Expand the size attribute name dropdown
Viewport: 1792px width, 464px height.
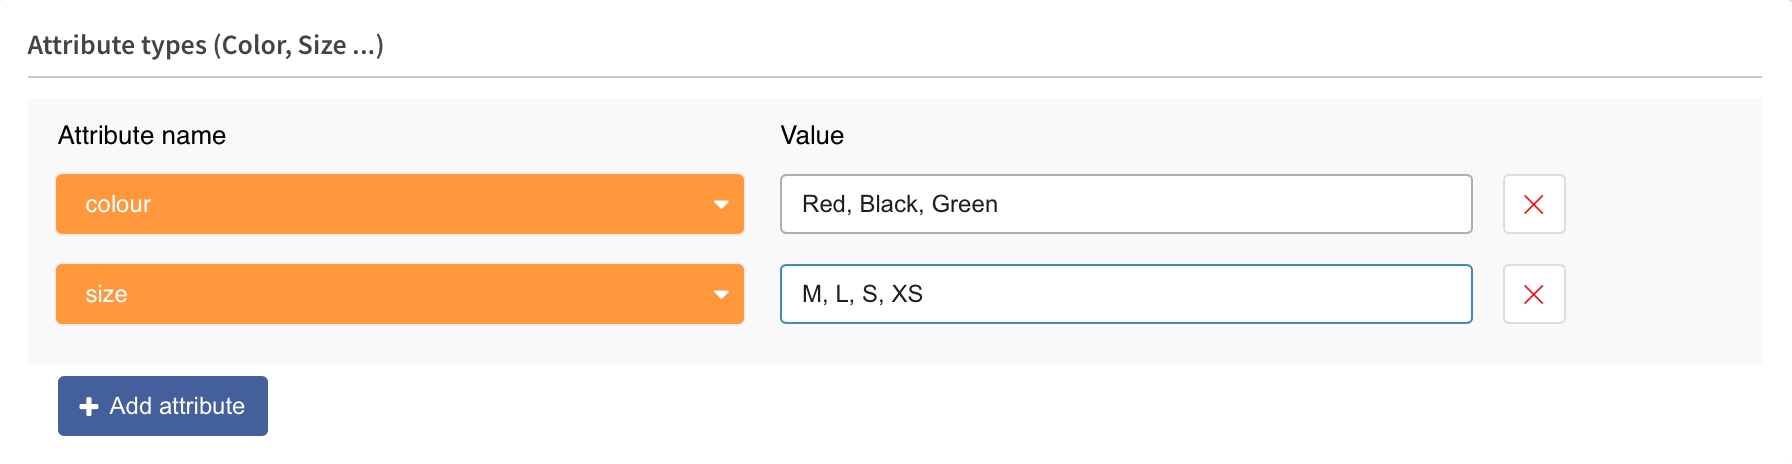[399, 294]
